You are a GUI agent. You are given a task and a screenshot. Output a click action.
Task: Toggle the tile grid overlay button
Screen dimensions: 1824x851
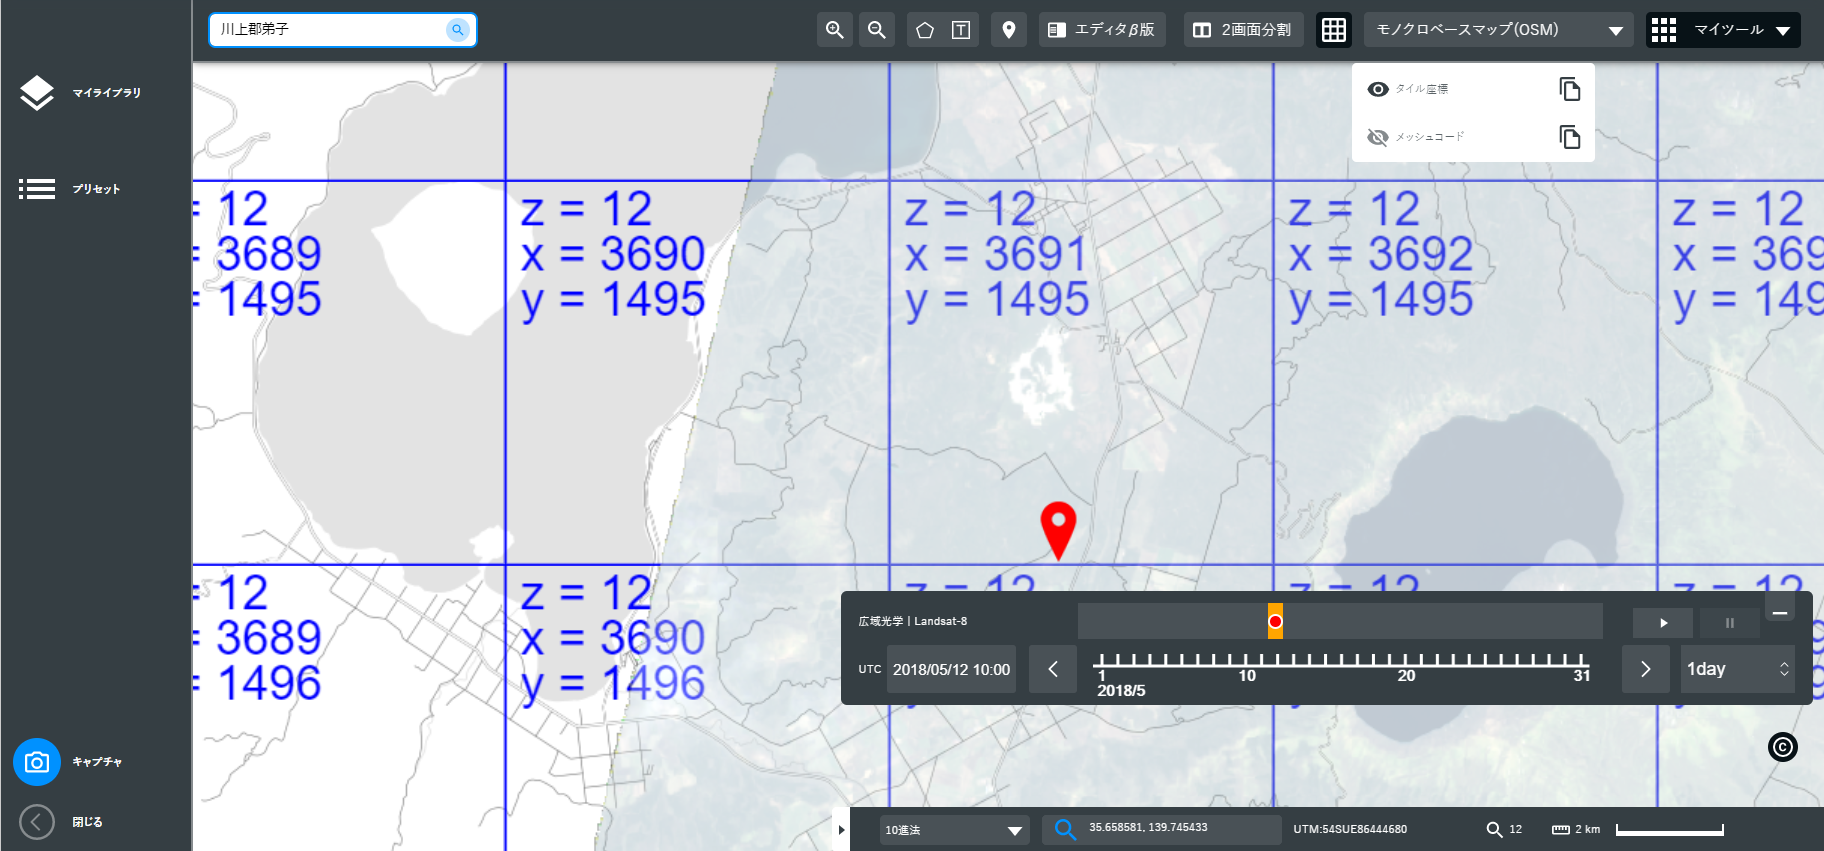[1334, 30]
